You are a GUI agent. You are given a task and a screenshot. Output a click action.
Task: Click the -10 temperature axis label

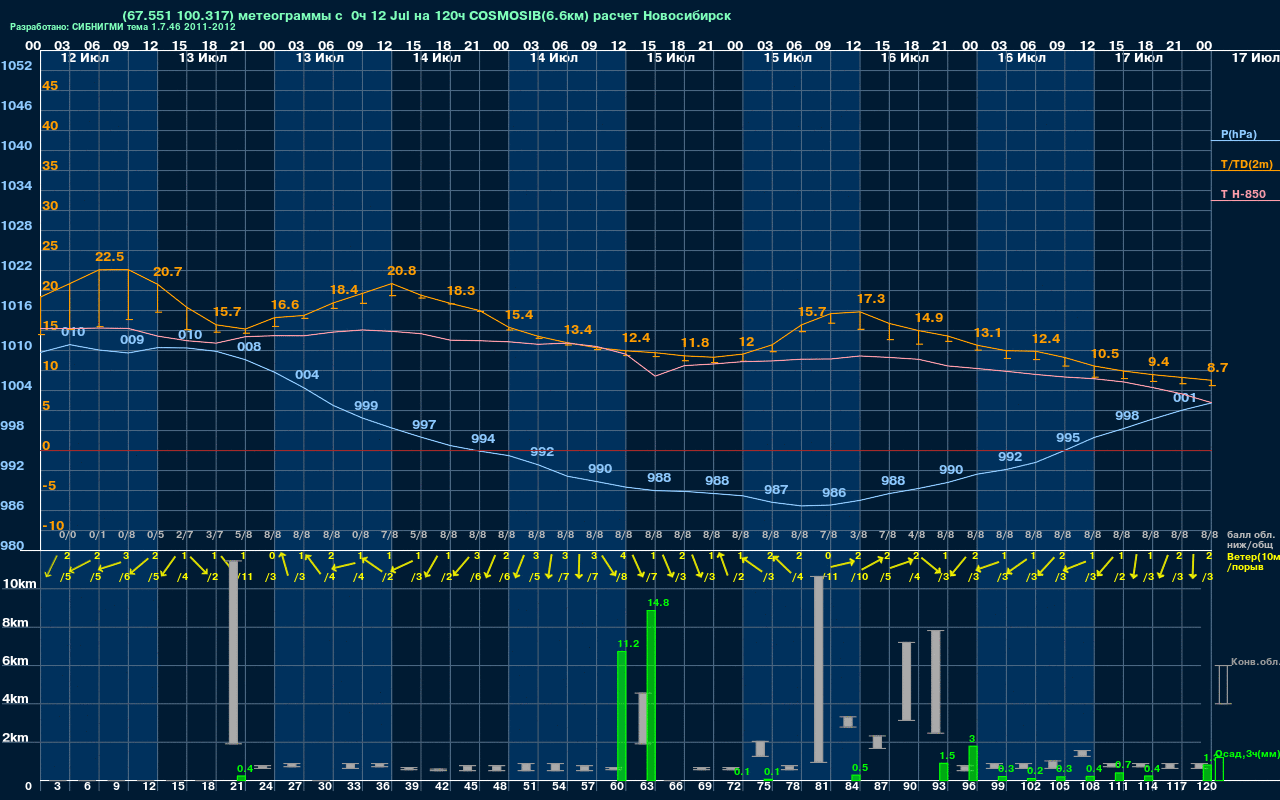[x=54, y=526]
